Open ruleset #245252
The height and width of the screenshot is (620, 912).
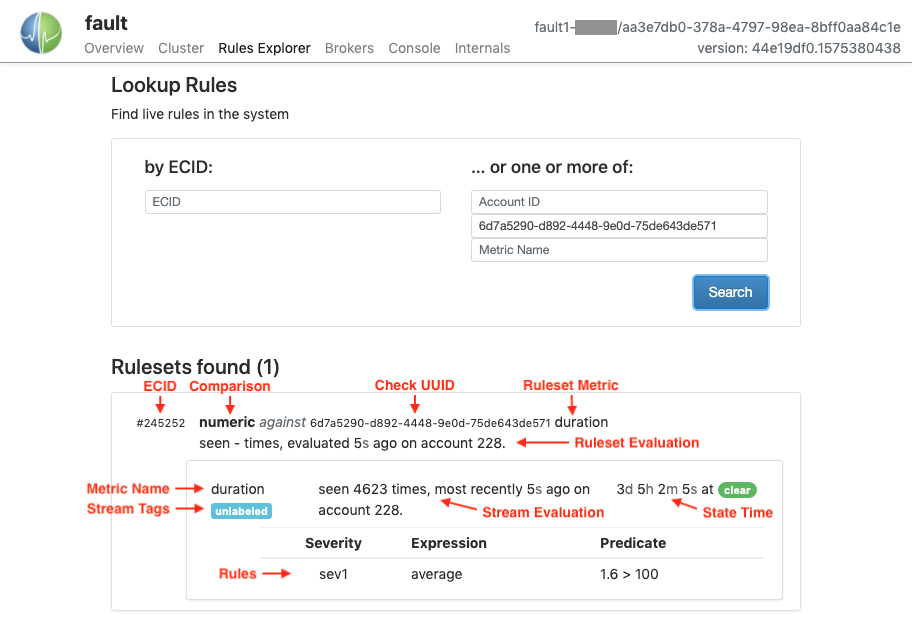pos(160,422)
